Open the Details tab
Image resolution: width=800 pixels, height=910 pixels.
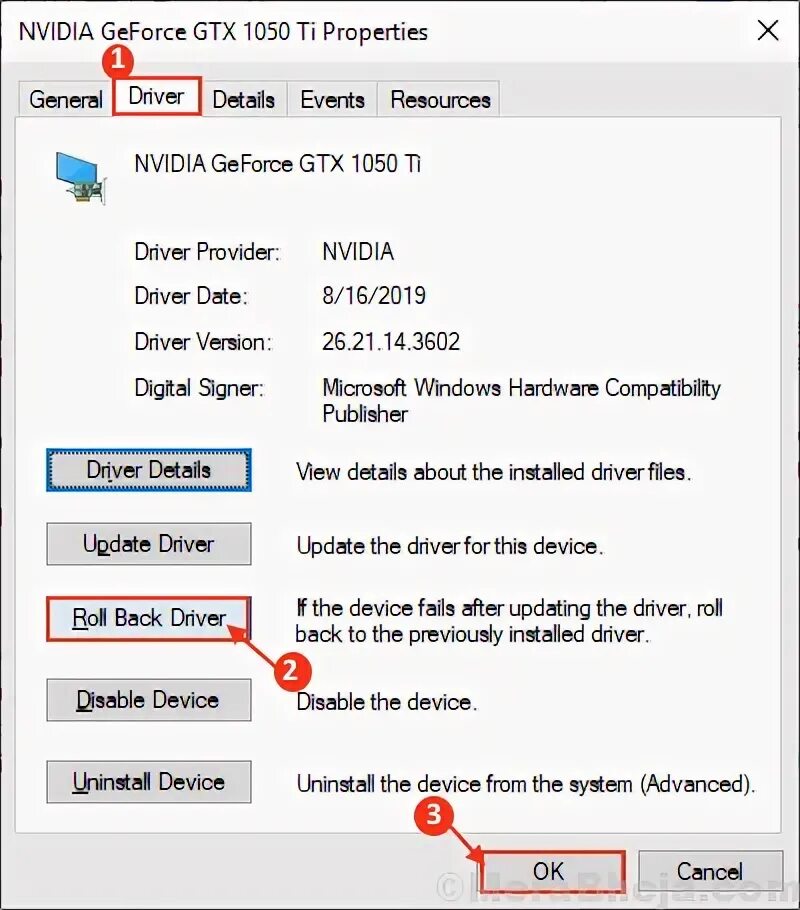tap(244, 99)
